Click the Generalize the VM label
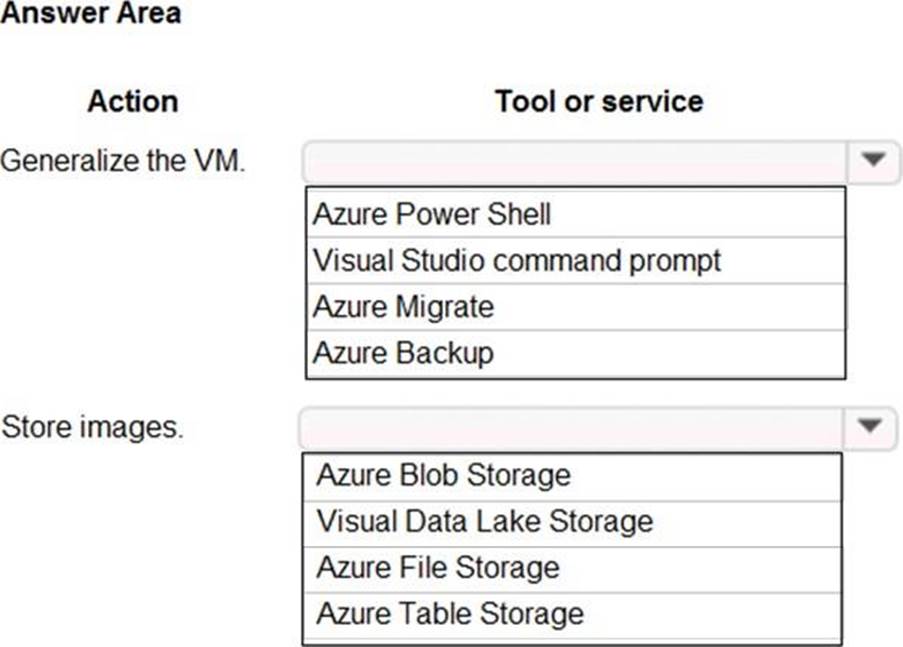 122,161
